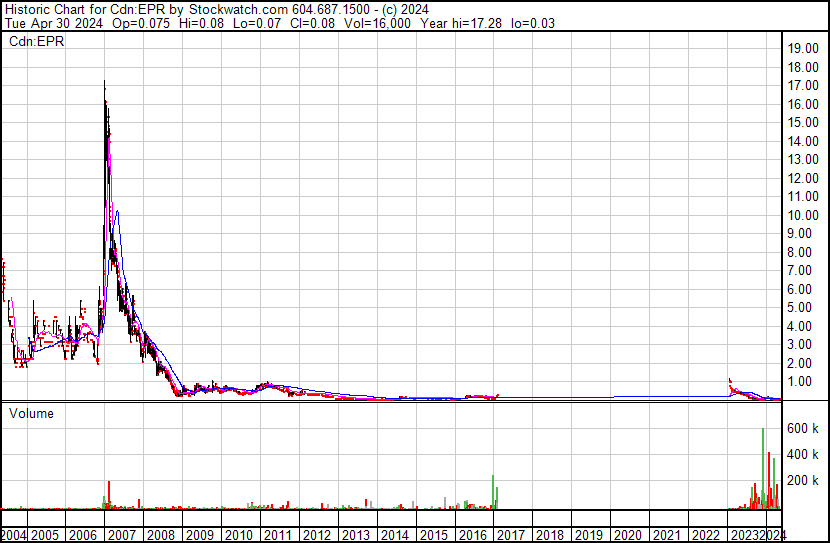Click the Year hi=17.28 header value
The height and width of the screenshot is (543, 830).
click(x=461, y=23)
